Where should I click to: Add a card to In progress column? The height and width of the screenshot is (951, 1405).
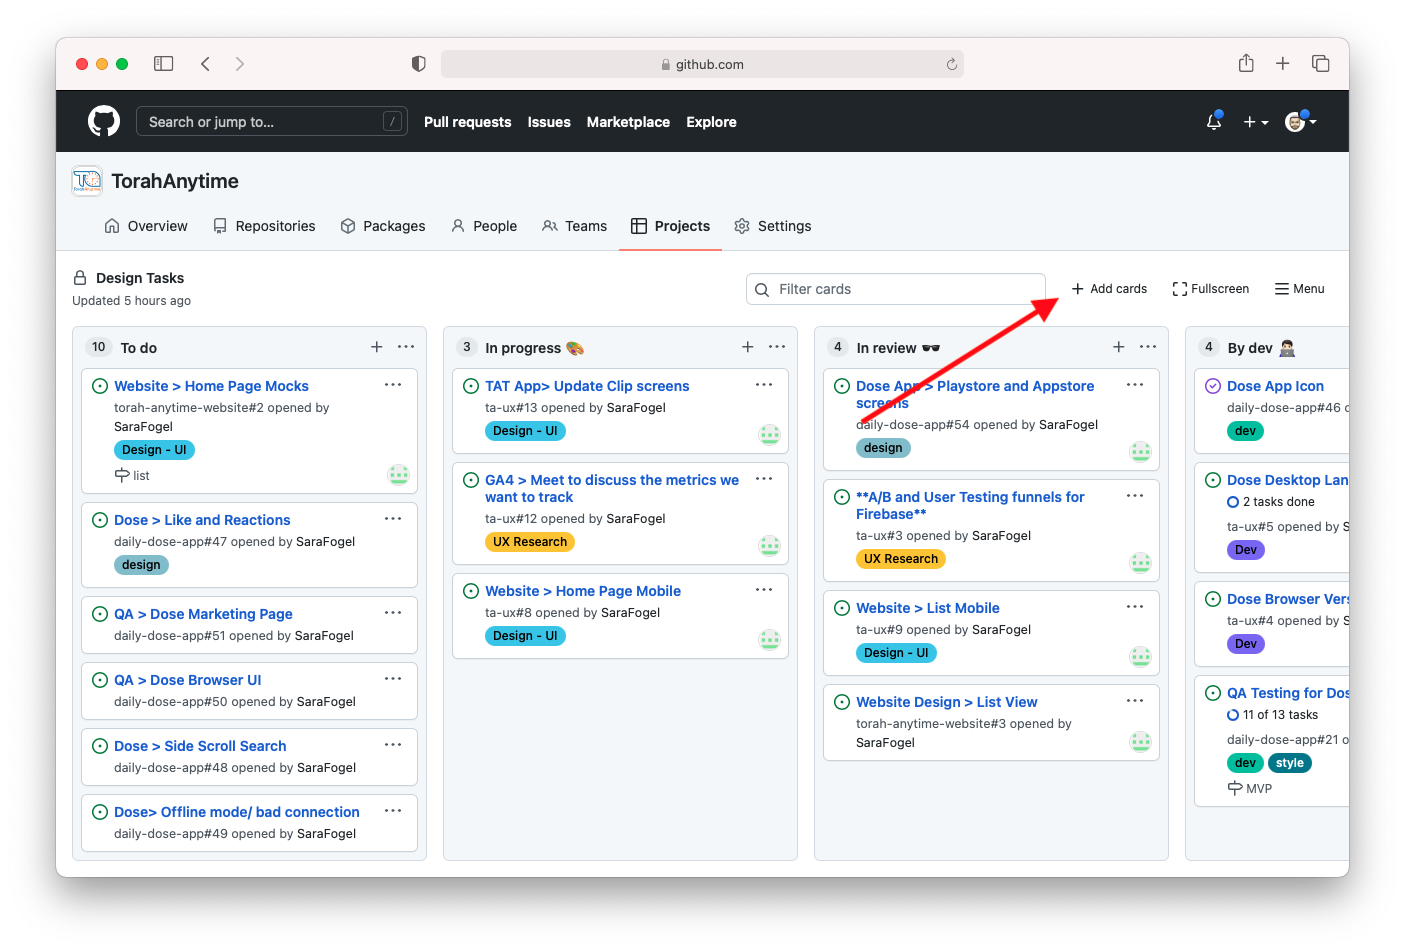point(748,347)
